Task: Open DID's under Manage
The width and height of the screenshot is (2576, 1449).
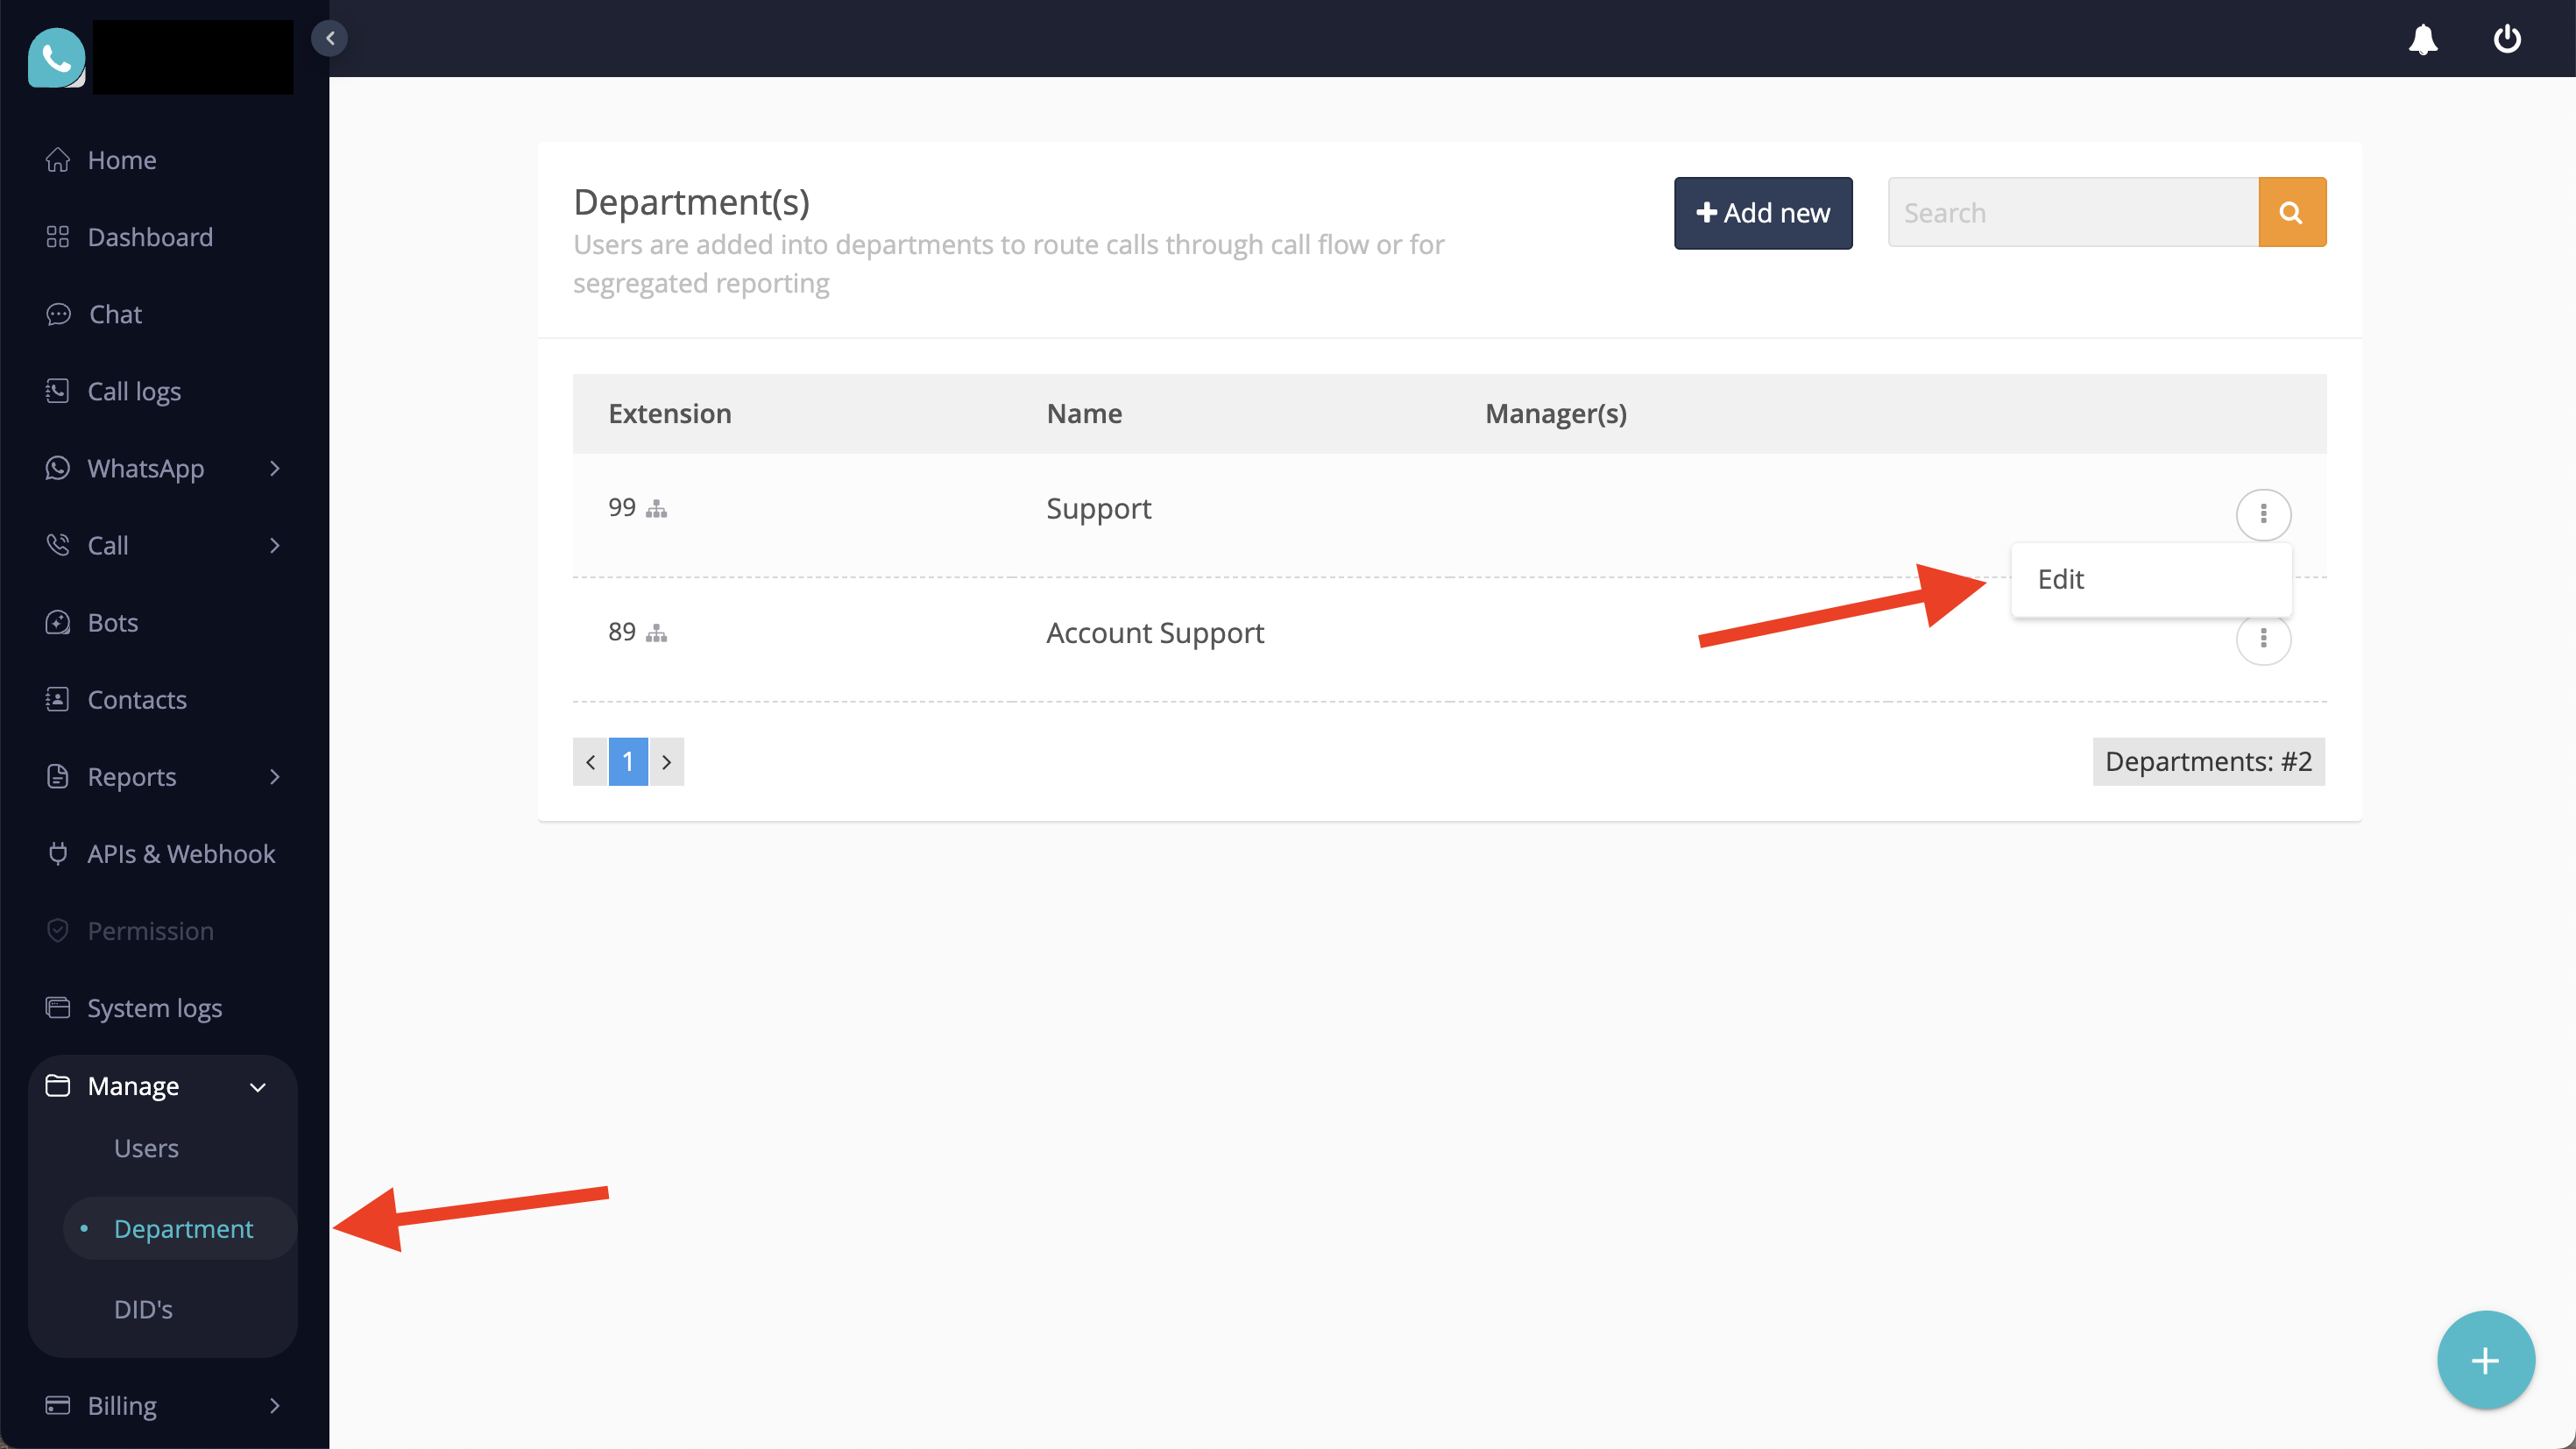Action: point(143,1309)
